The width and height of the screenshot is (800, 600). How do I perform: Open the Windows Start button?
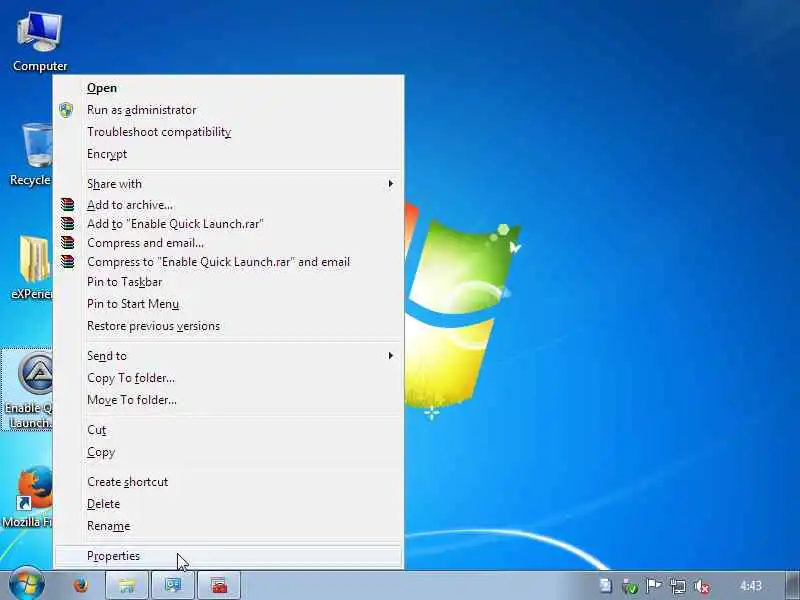click(x=27, y=583)
